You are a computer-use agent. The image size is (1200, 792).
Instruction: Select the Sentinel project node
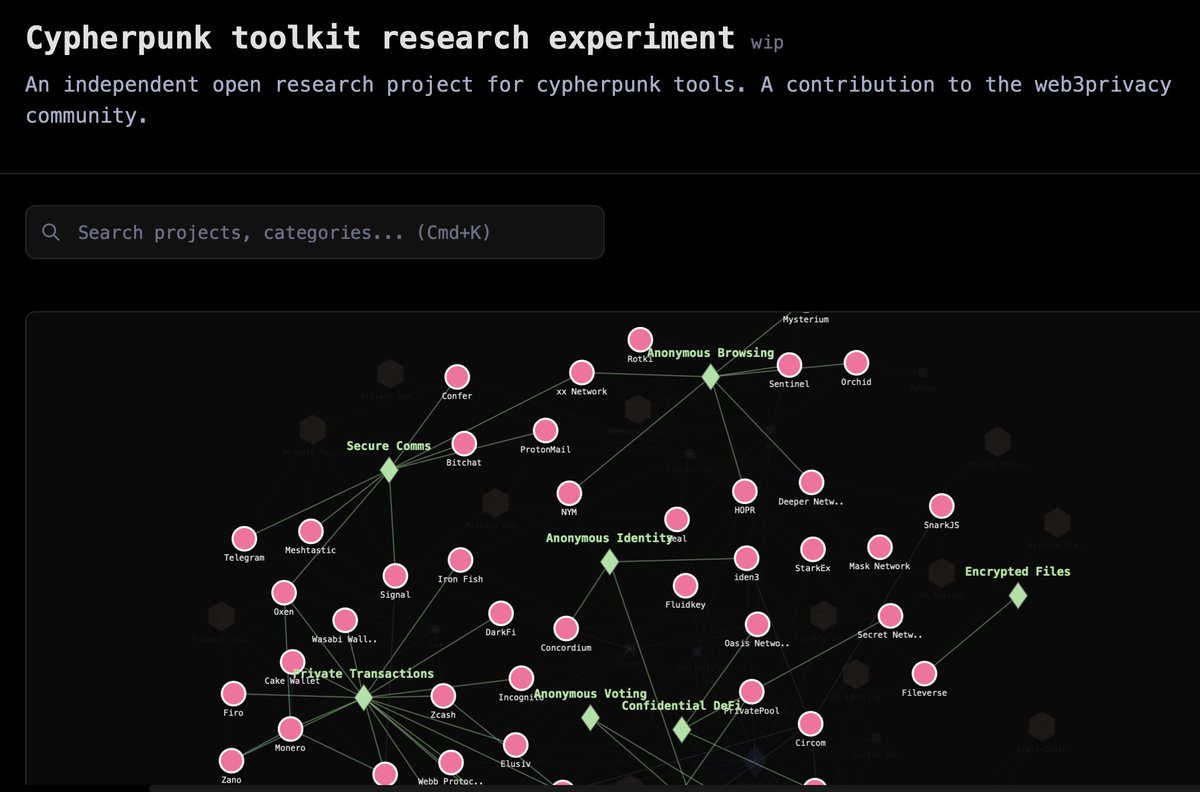point(789,365)
